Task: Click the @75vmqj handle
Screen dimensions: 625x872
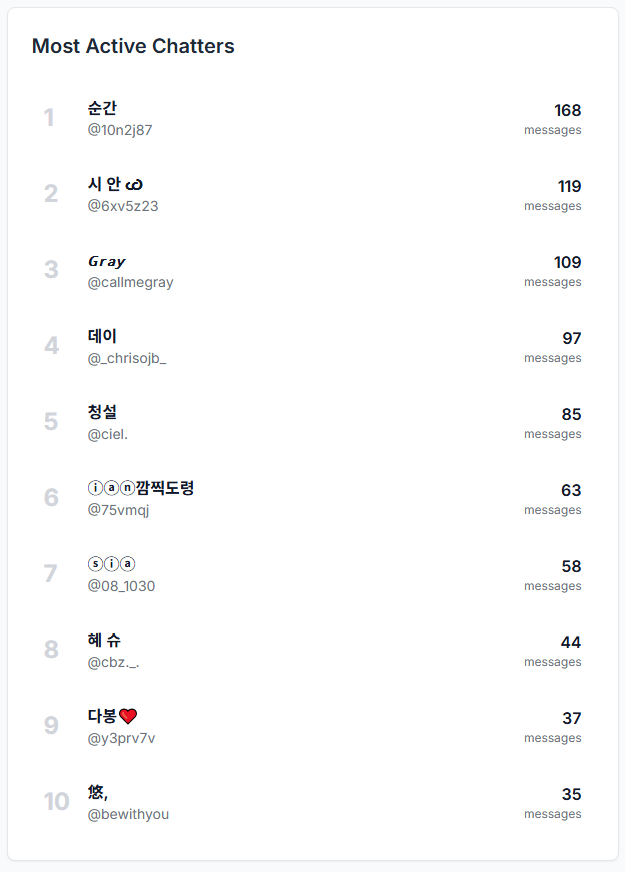Action: 118,510
